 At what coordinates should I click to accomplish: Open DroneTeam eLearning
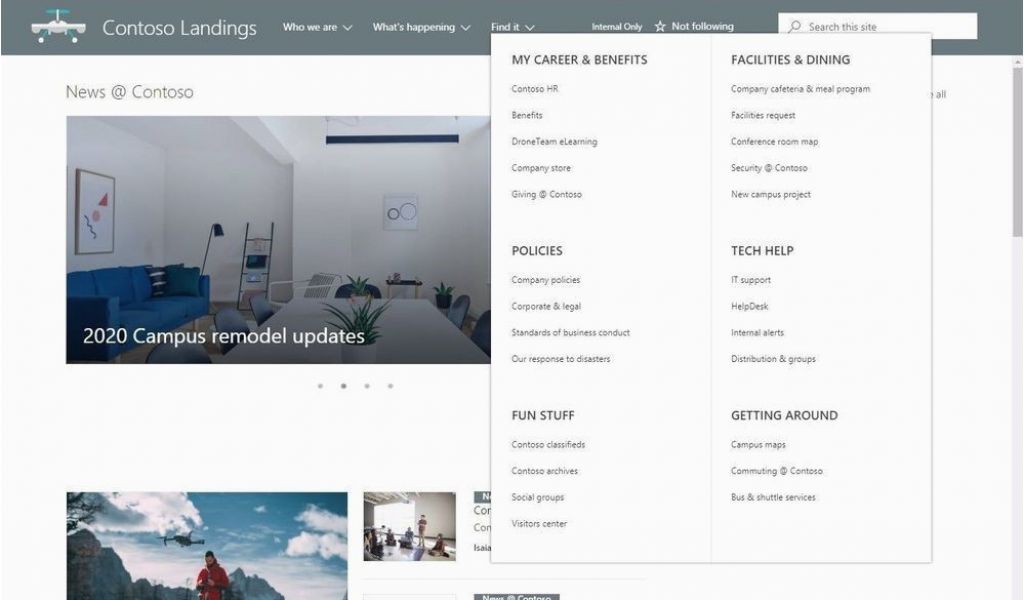pyautogui.click(x=554, y=142)
